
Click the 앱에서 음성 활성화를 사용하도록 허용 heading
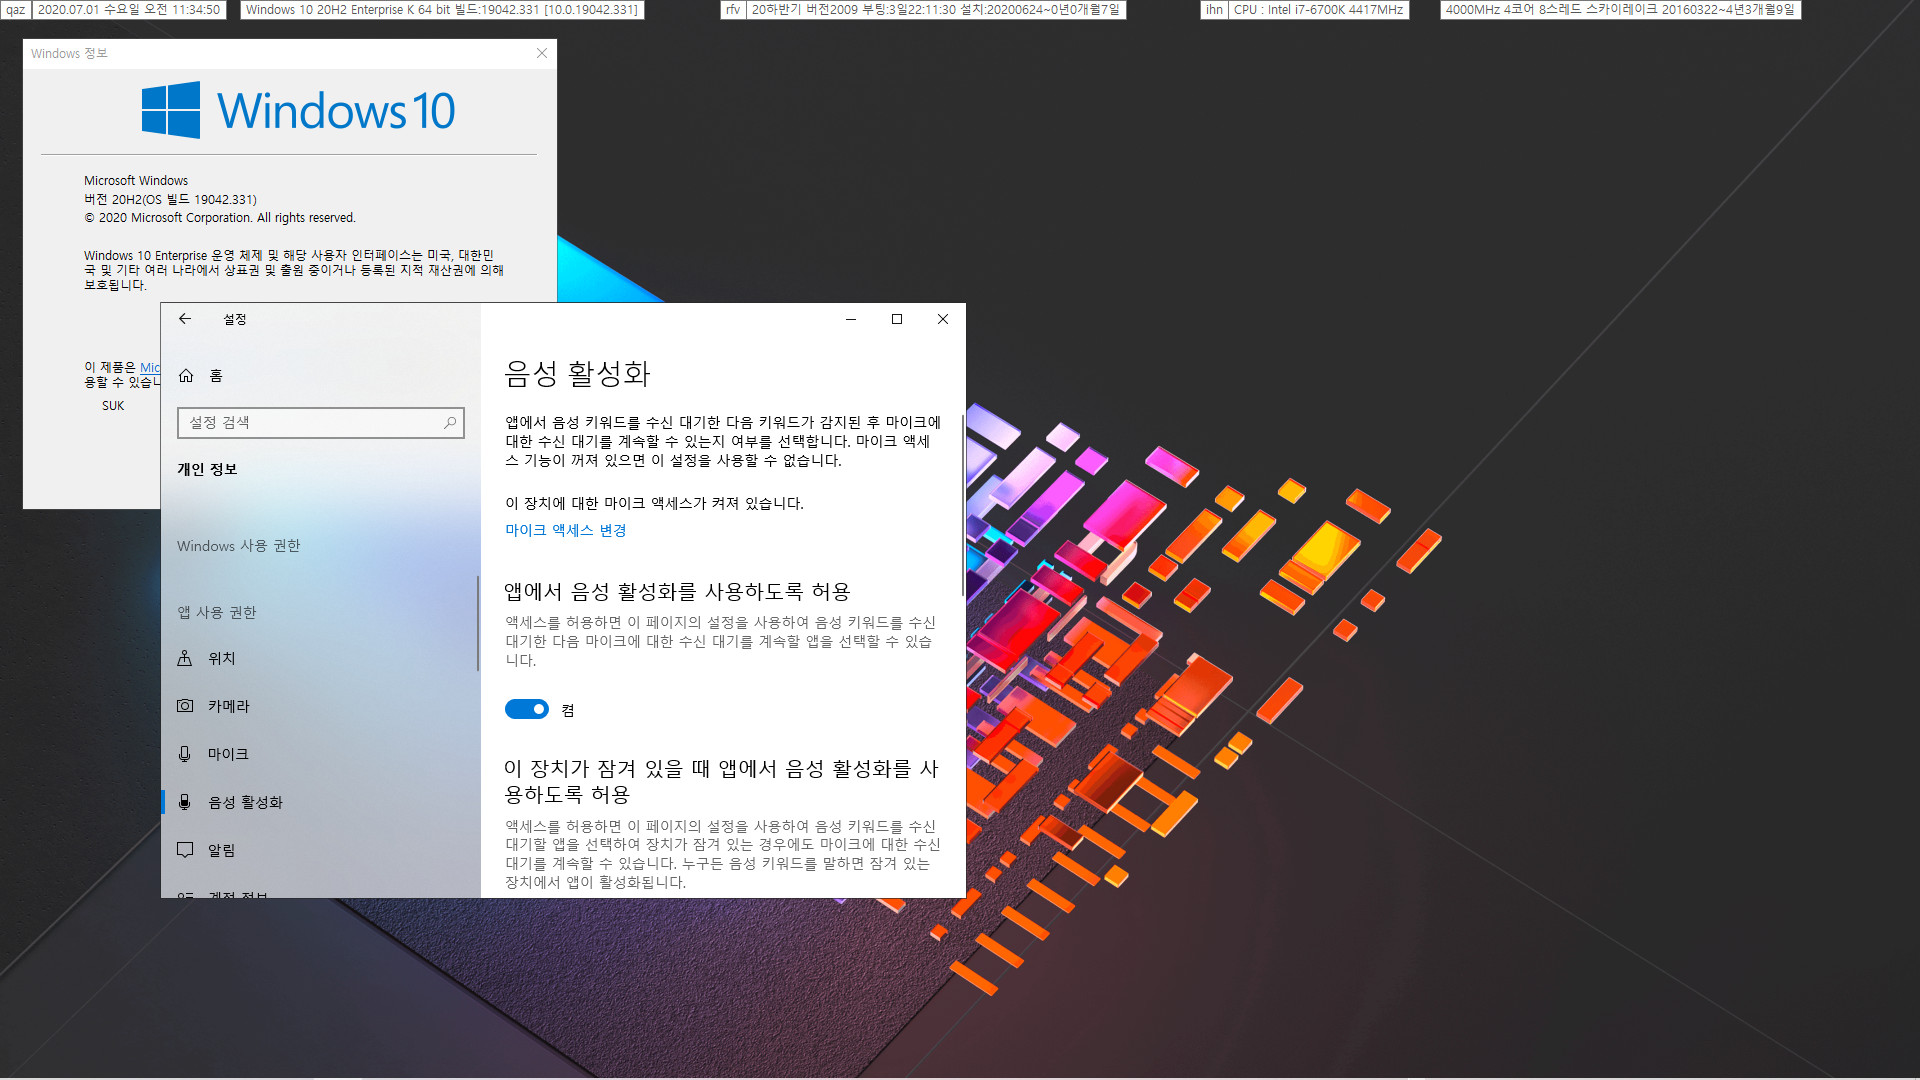pos(677,592)
